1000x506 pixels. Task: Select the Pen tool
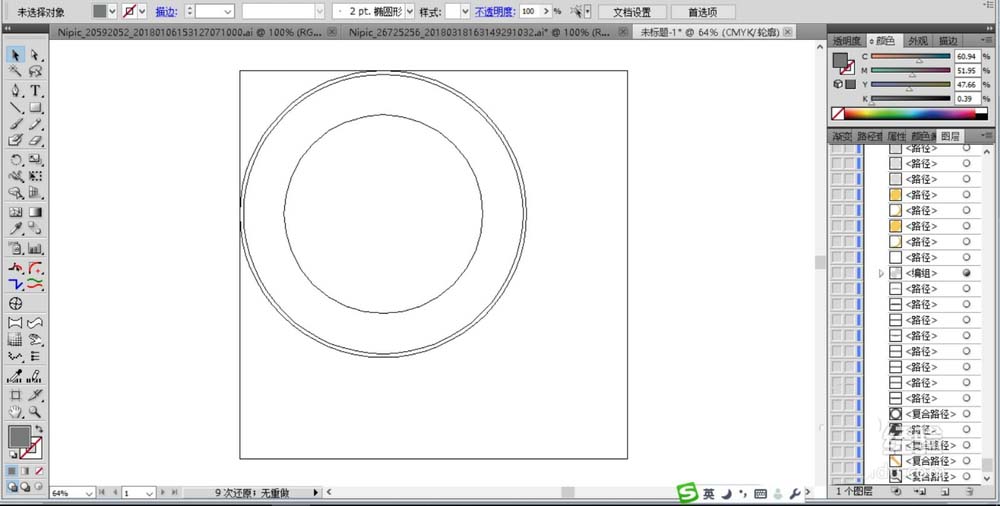[16, 91]
